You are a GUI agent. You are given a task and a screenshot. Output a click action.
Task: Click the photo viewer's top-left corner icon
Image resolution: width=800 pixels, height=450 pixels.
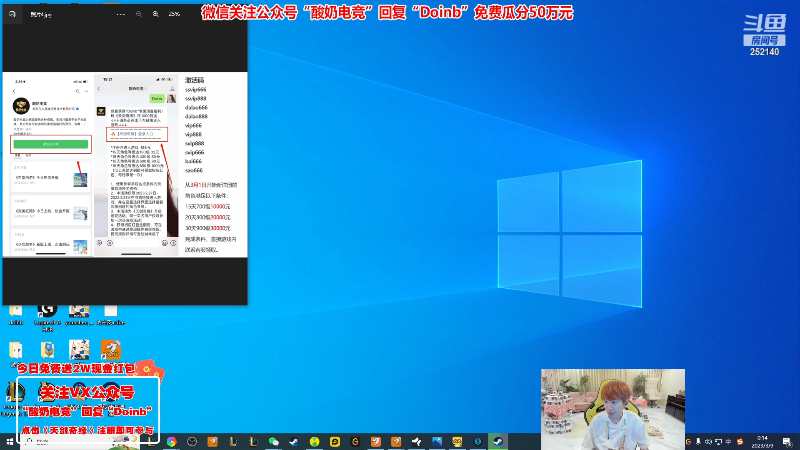(x=12, y=14)
